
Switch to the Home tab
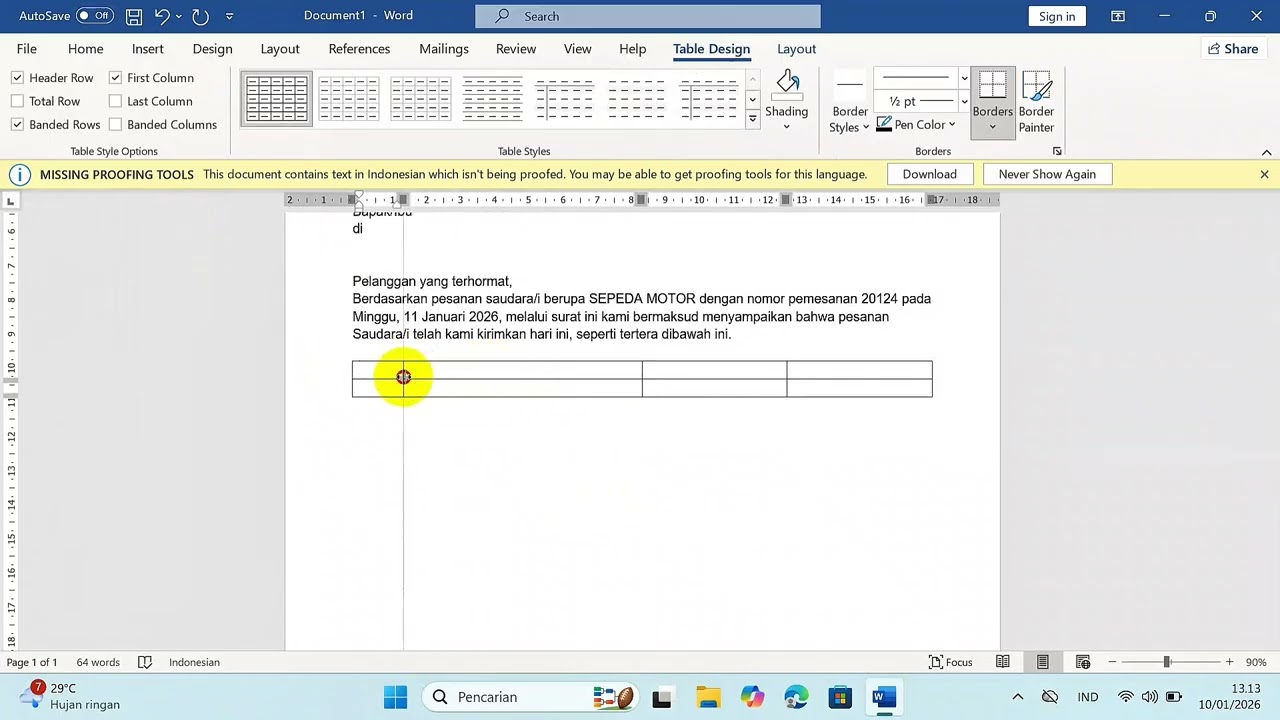click(86, 49)
